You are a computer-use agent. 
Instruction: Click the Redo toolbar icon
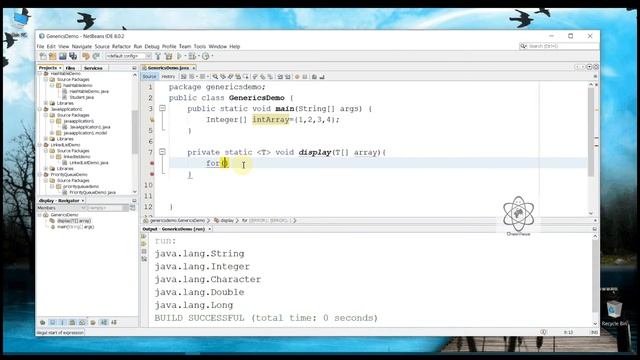click(96, 56)
